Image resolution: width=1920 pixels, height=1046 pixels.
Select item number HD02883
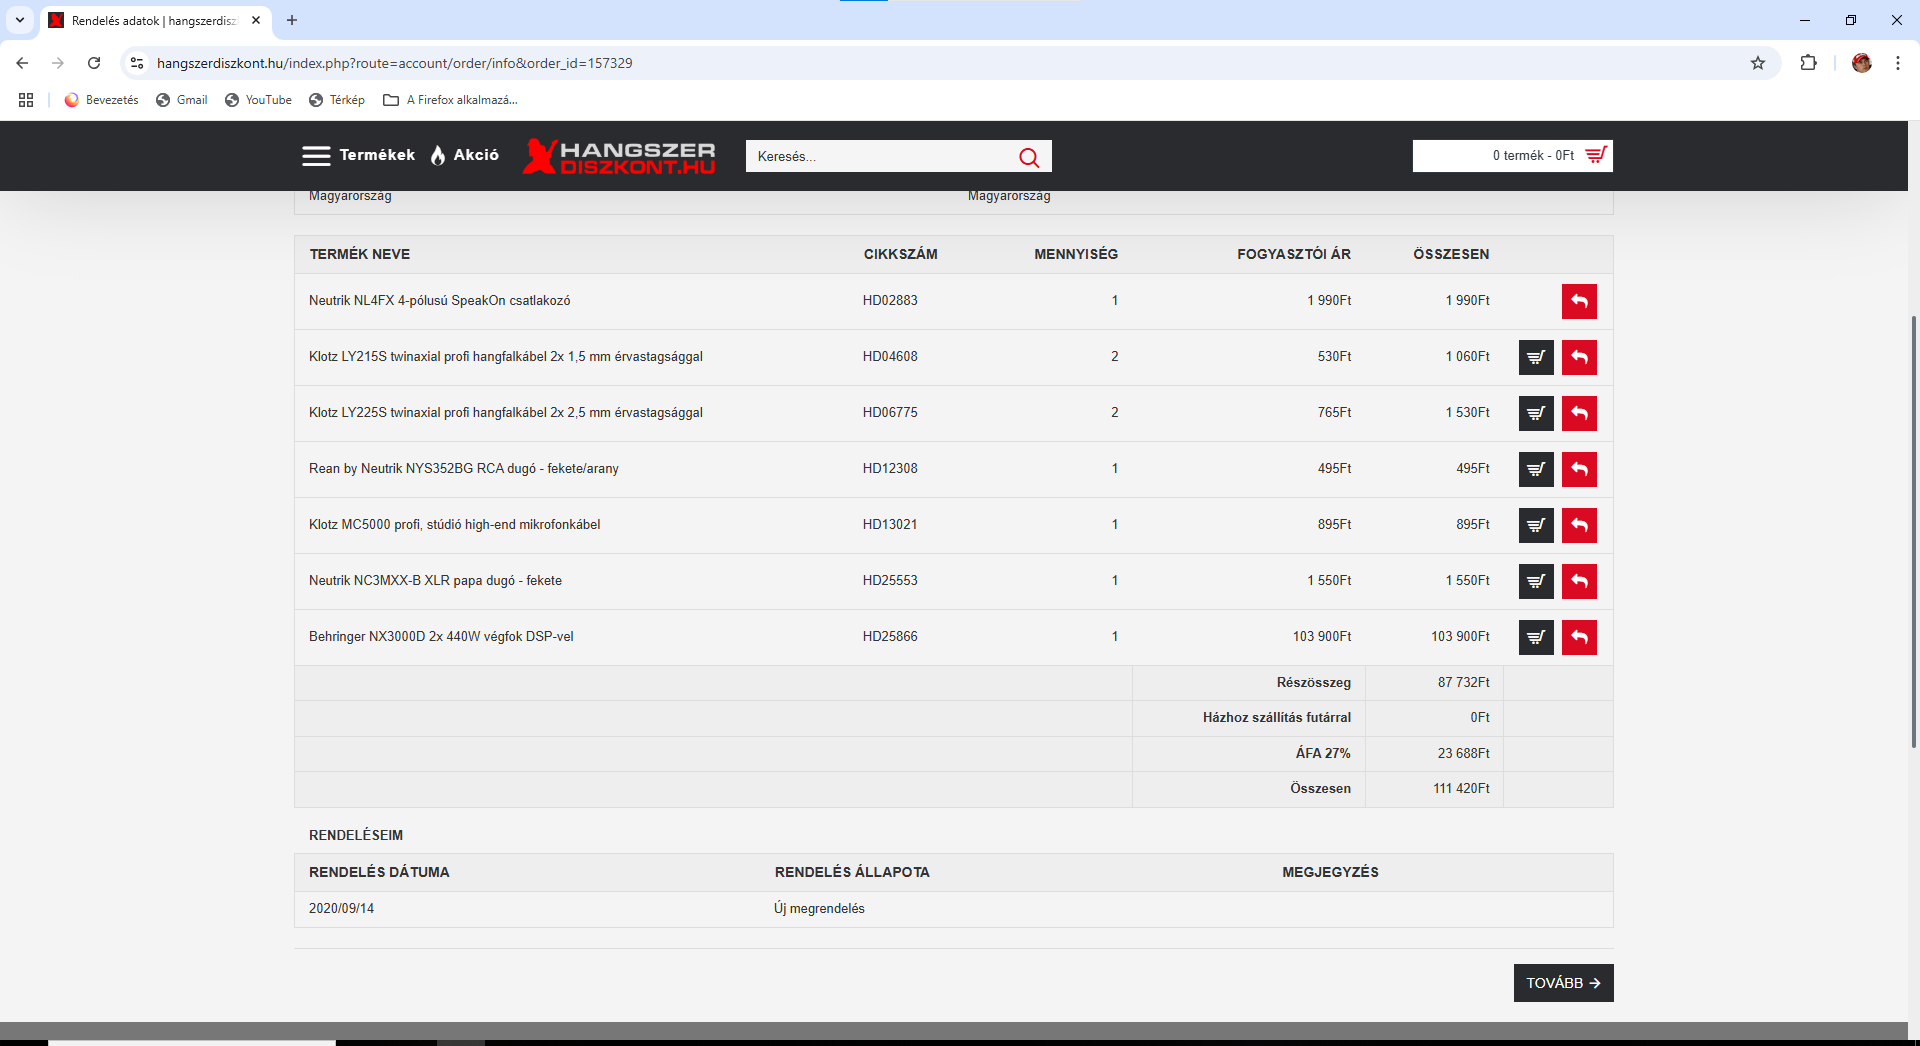[890, 301]
